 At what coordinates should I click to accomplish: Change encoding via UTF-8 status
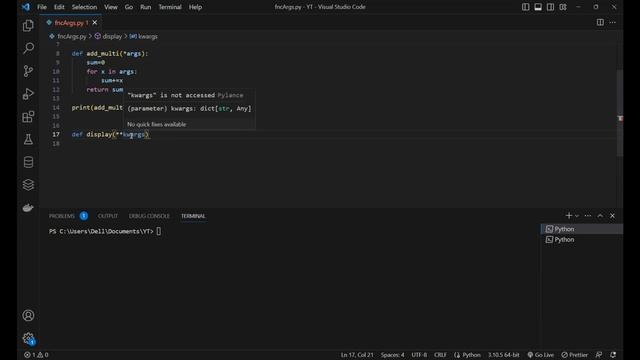(x=419, y=355)
